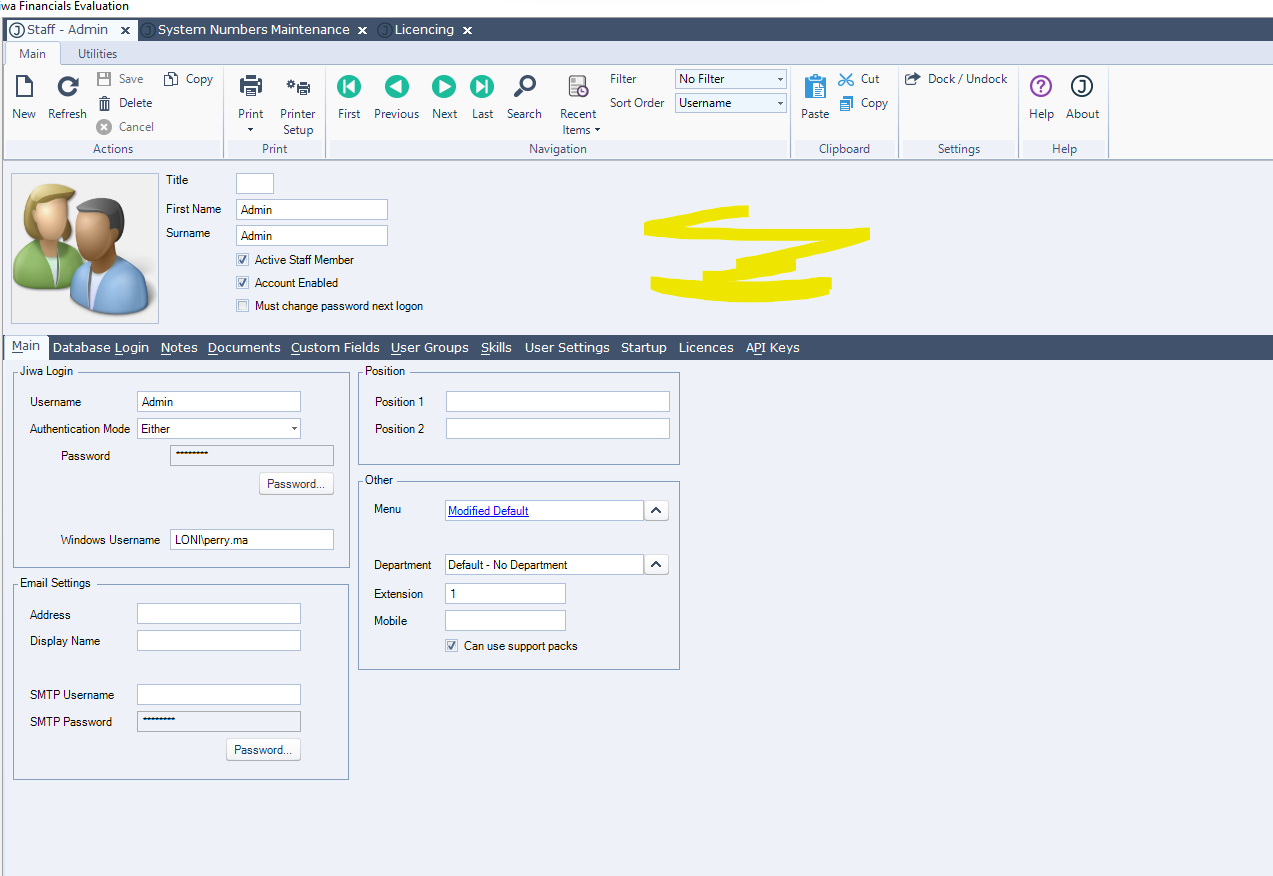Click the Windows Username input field
1273x876 pixels.
click(x=251, y=540)
